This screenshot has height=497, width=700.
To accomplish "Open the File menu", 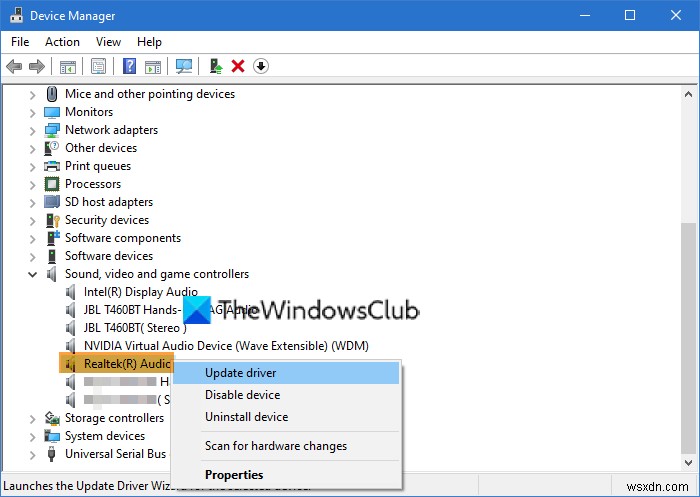I will click(x=20, y=42).
